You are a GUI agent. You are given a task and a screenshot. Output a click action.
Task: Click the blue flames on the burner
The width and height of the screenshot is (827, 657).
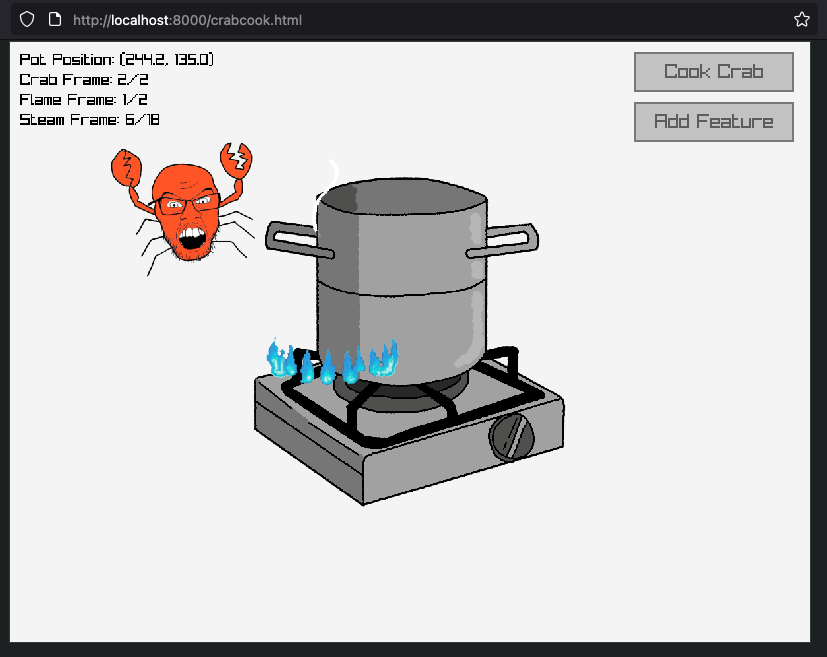[x=332, y=361]
